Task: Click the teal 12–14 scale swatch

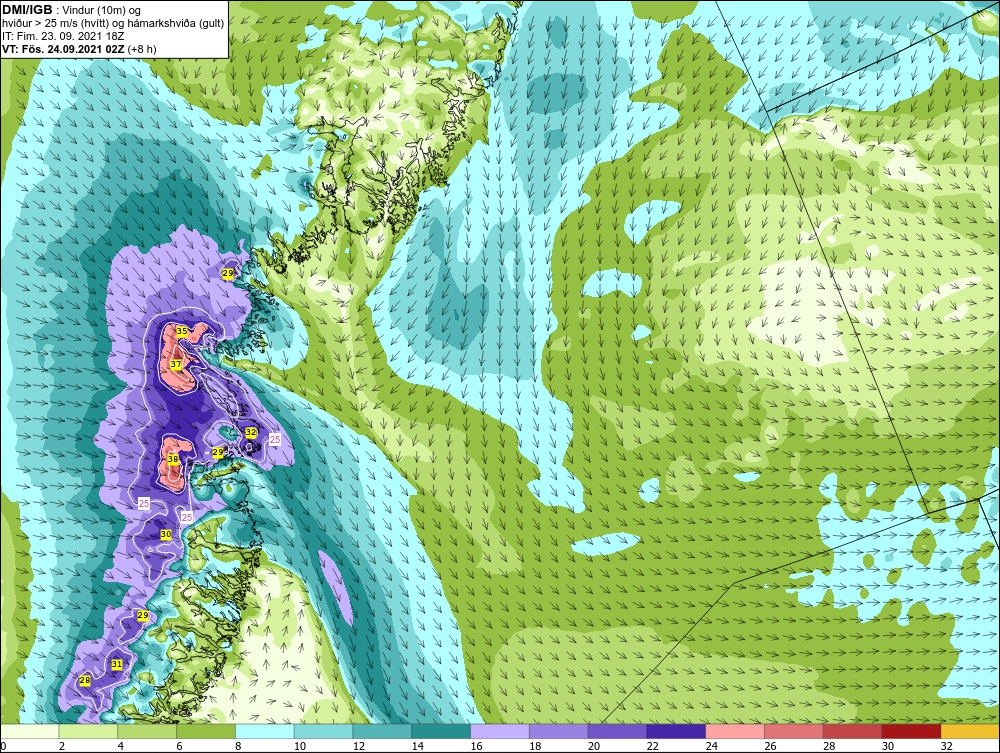Action: click(x=382, y=731)
